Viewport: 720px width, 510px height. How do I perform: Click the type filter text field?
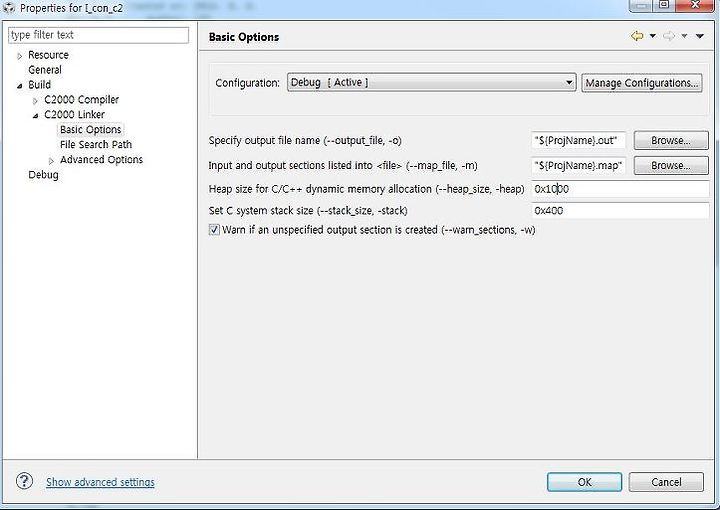tap(98, 35)
